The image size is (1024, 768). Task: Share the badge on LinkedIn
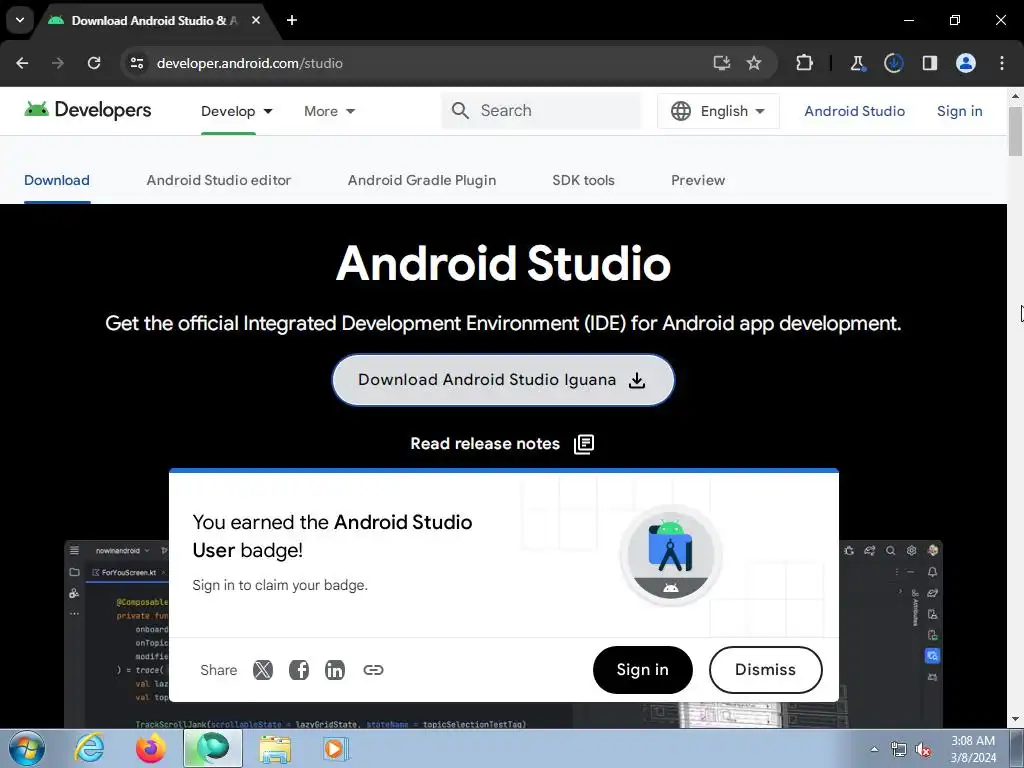[334, 670]
